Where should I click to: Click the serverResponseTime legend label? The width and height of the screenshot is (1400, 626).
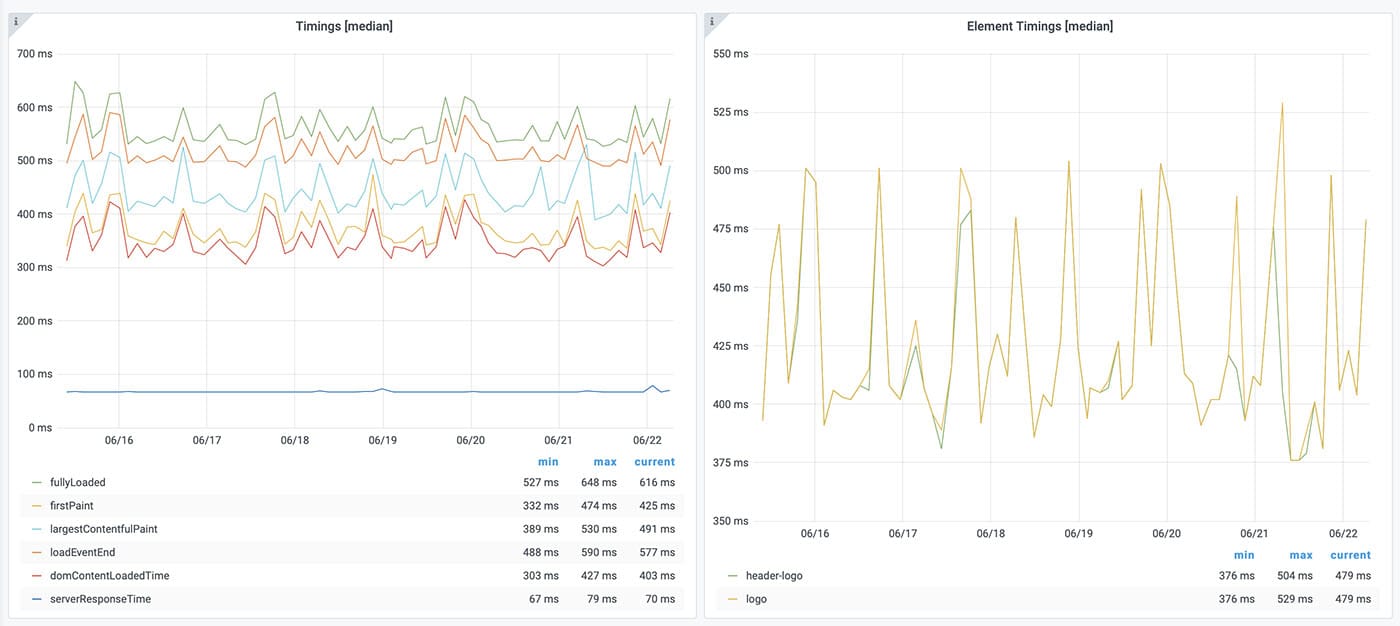click(x=100, y=599)
